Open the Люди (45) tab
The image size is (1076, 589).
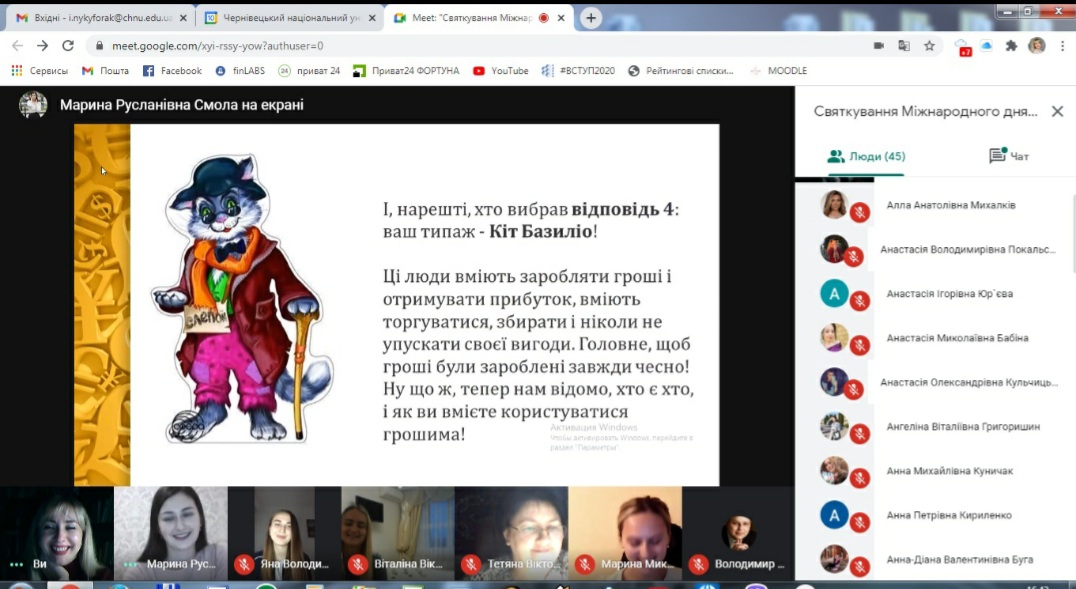coord(866,157)
